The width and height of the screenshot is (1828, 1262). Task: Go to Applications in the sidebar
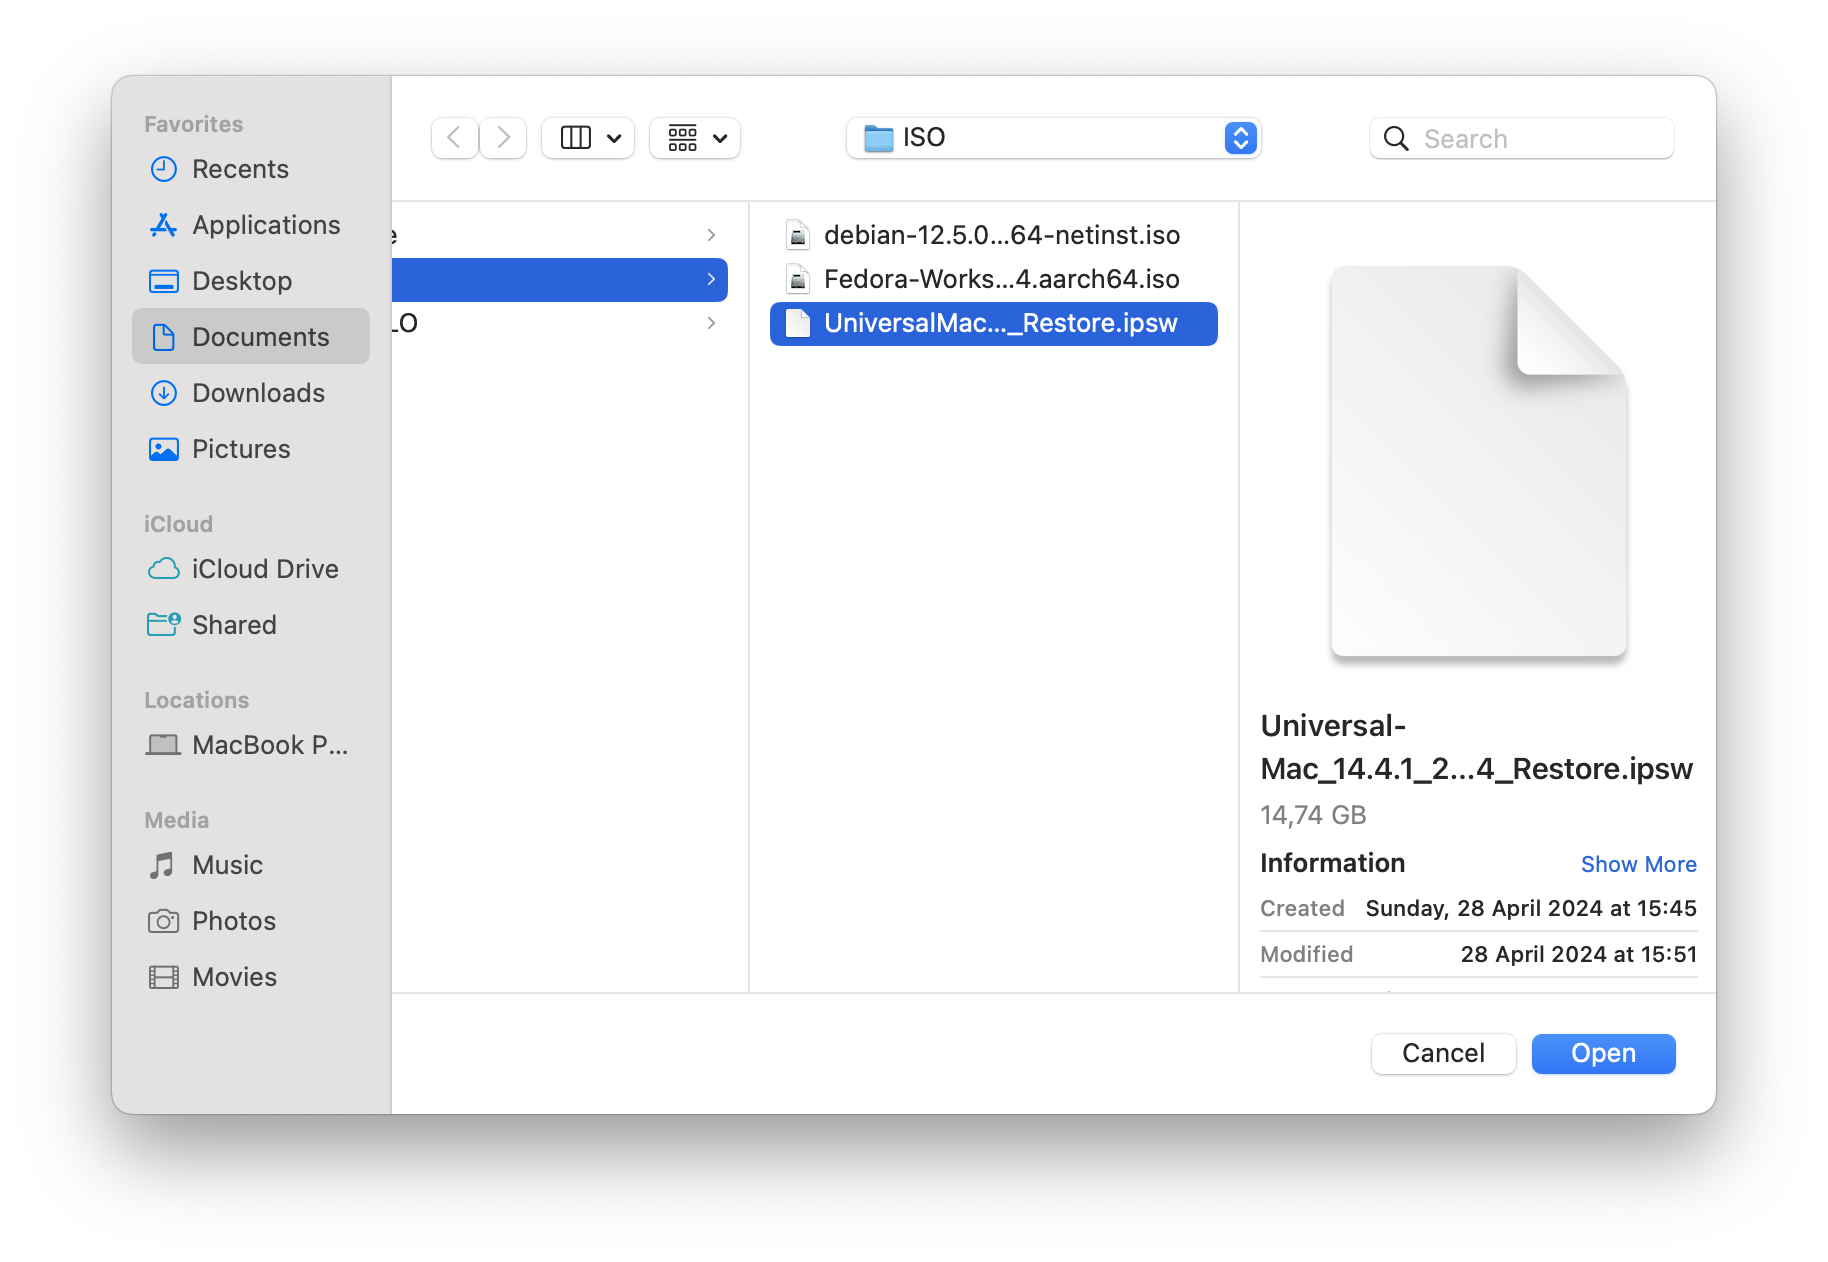(250, 225)
